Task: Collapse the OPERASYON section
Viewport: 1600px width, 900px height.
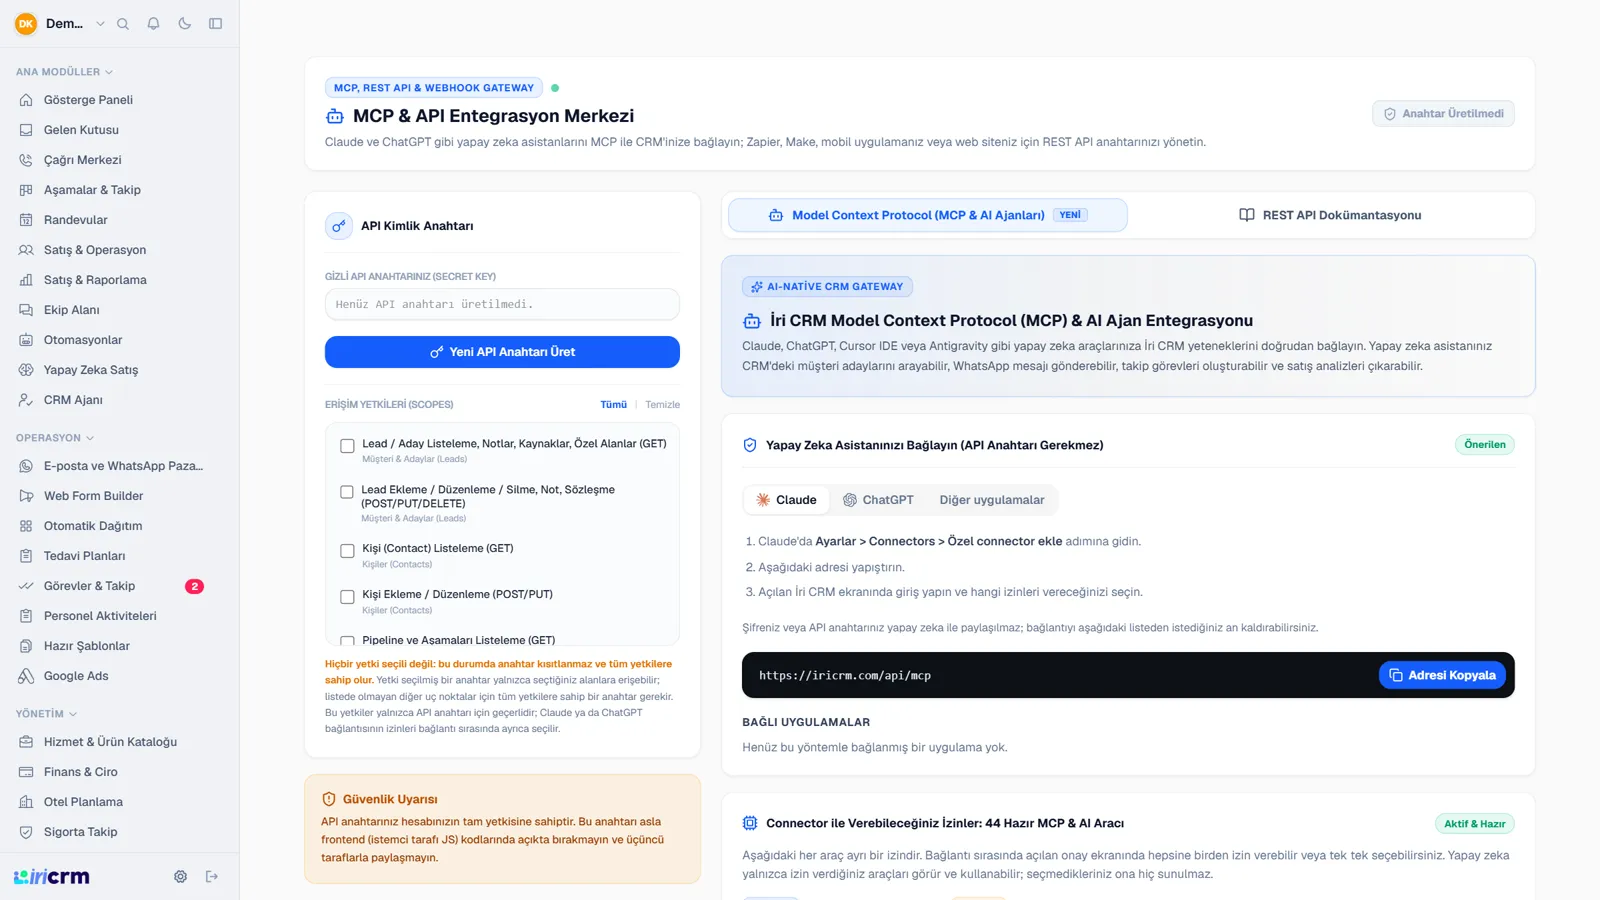Action: point(55,438)
